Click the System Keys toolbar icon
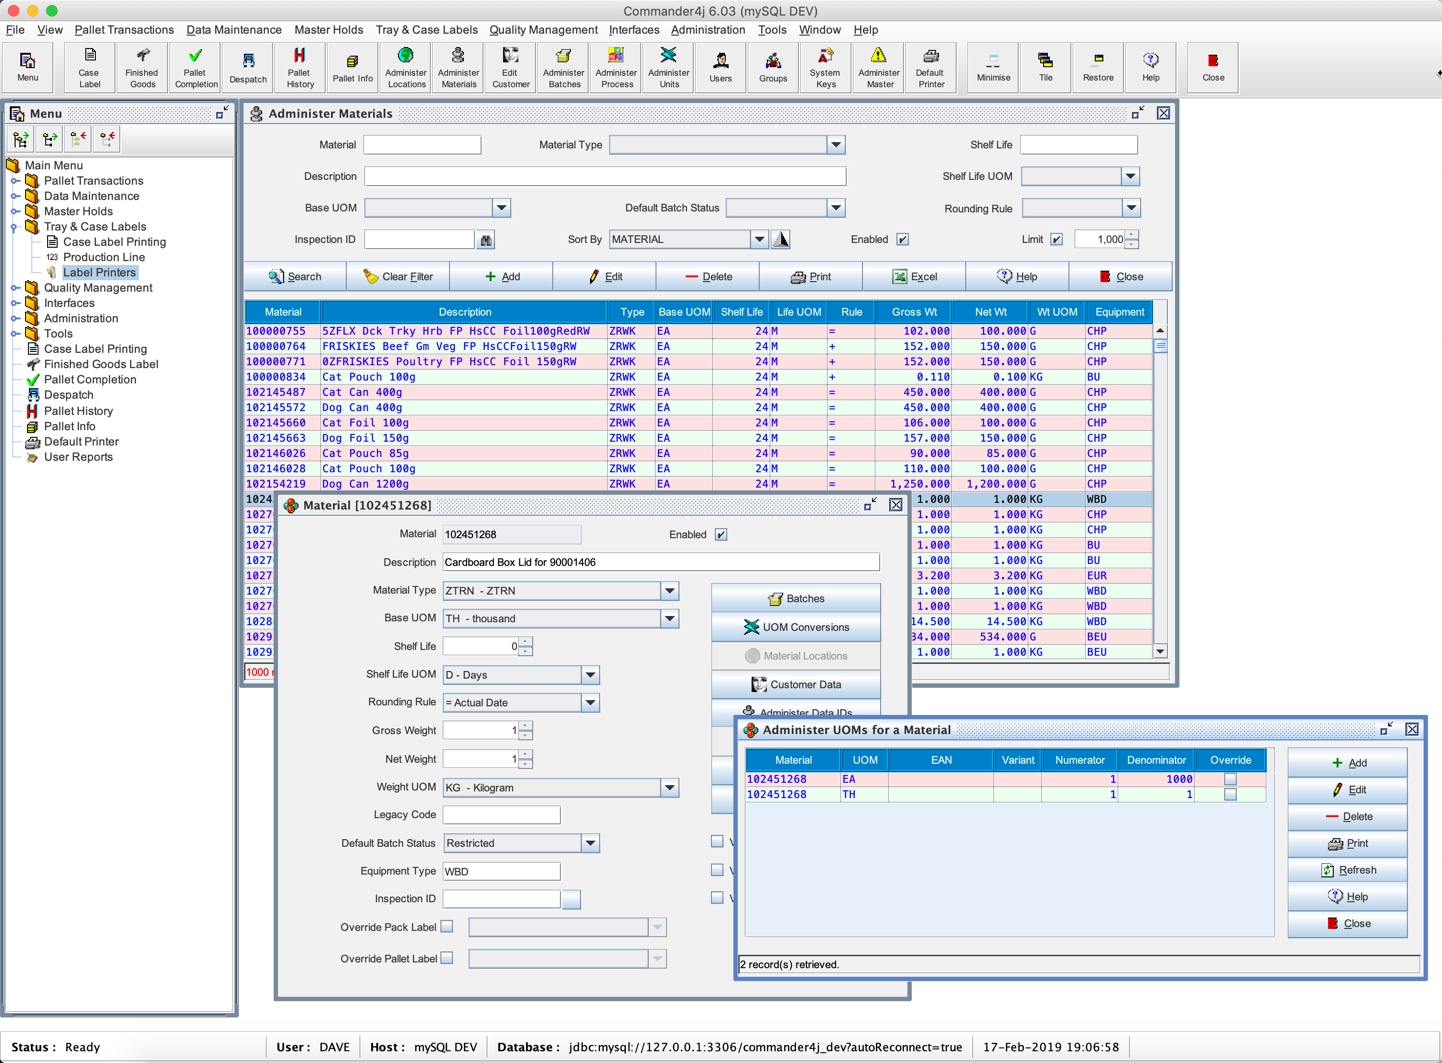Viewport: 1442px width, 1063px height. [x=825, y=66]
